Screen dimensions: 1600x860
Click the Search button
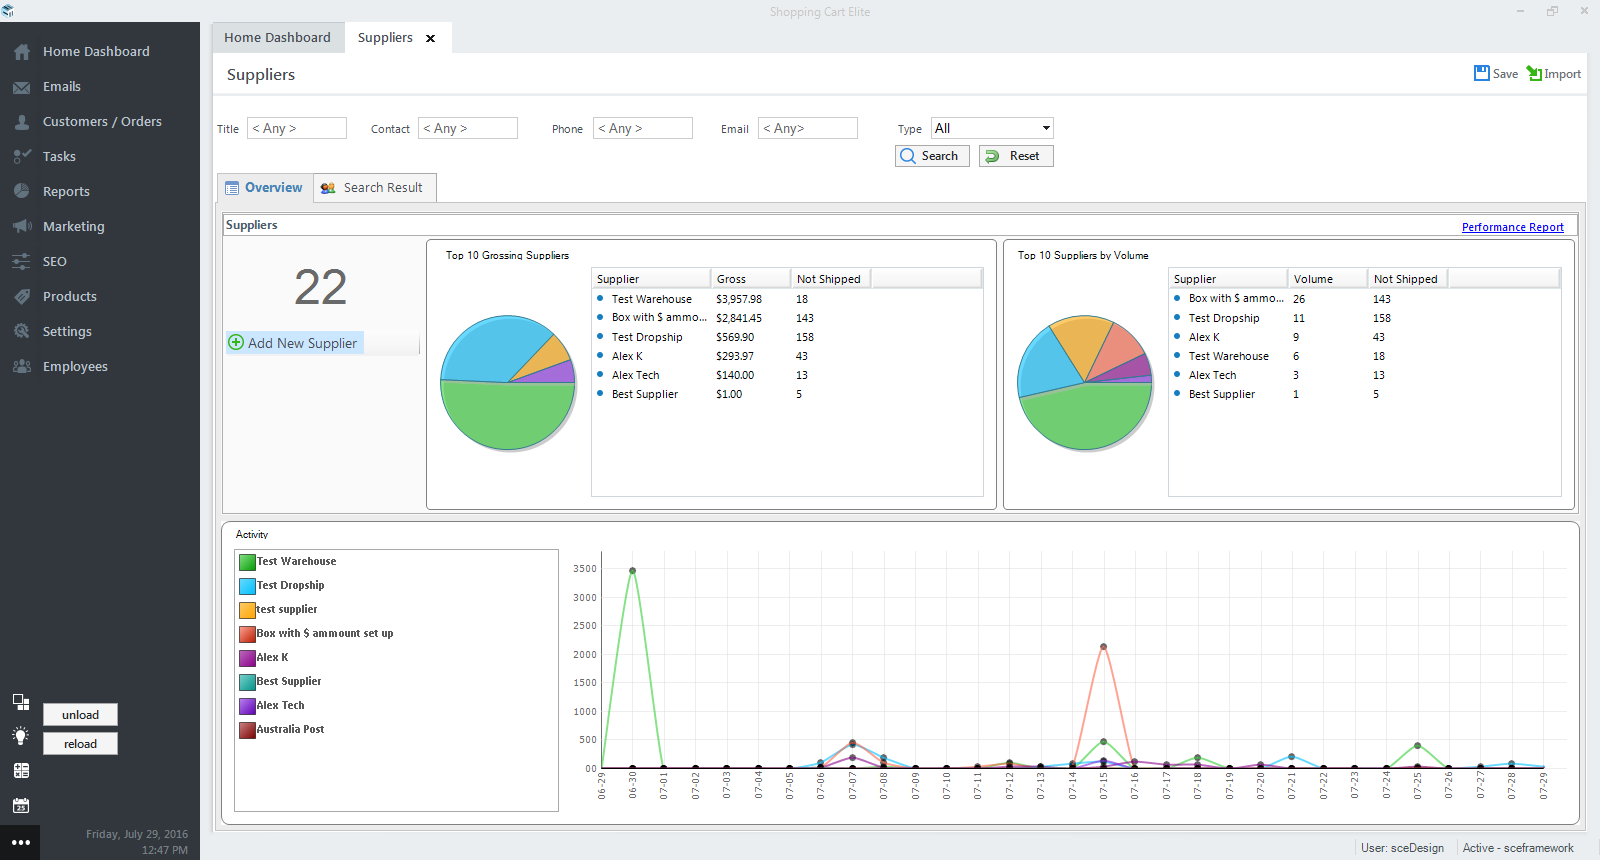pyautogui.click(x=932, y=156)
